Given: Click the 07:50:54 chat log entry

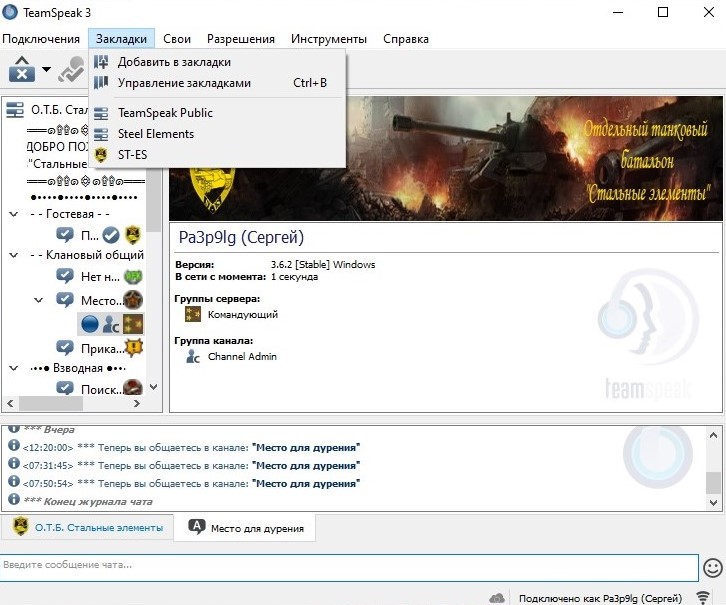Looking at the screenshot, I should pyautogui.click(x=192, y=484).
